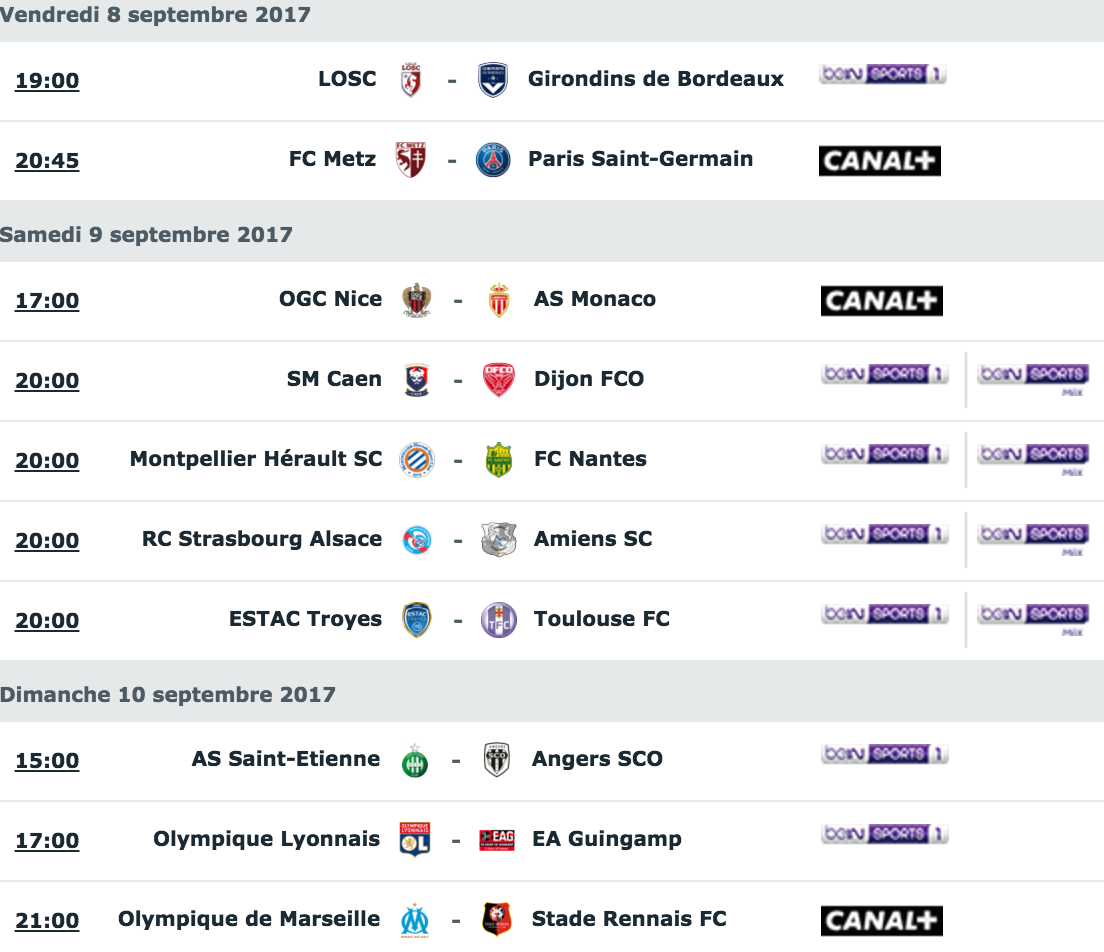Open the 17:00 OGC Nice match time

pyautogui.click(x=47, y=301)
